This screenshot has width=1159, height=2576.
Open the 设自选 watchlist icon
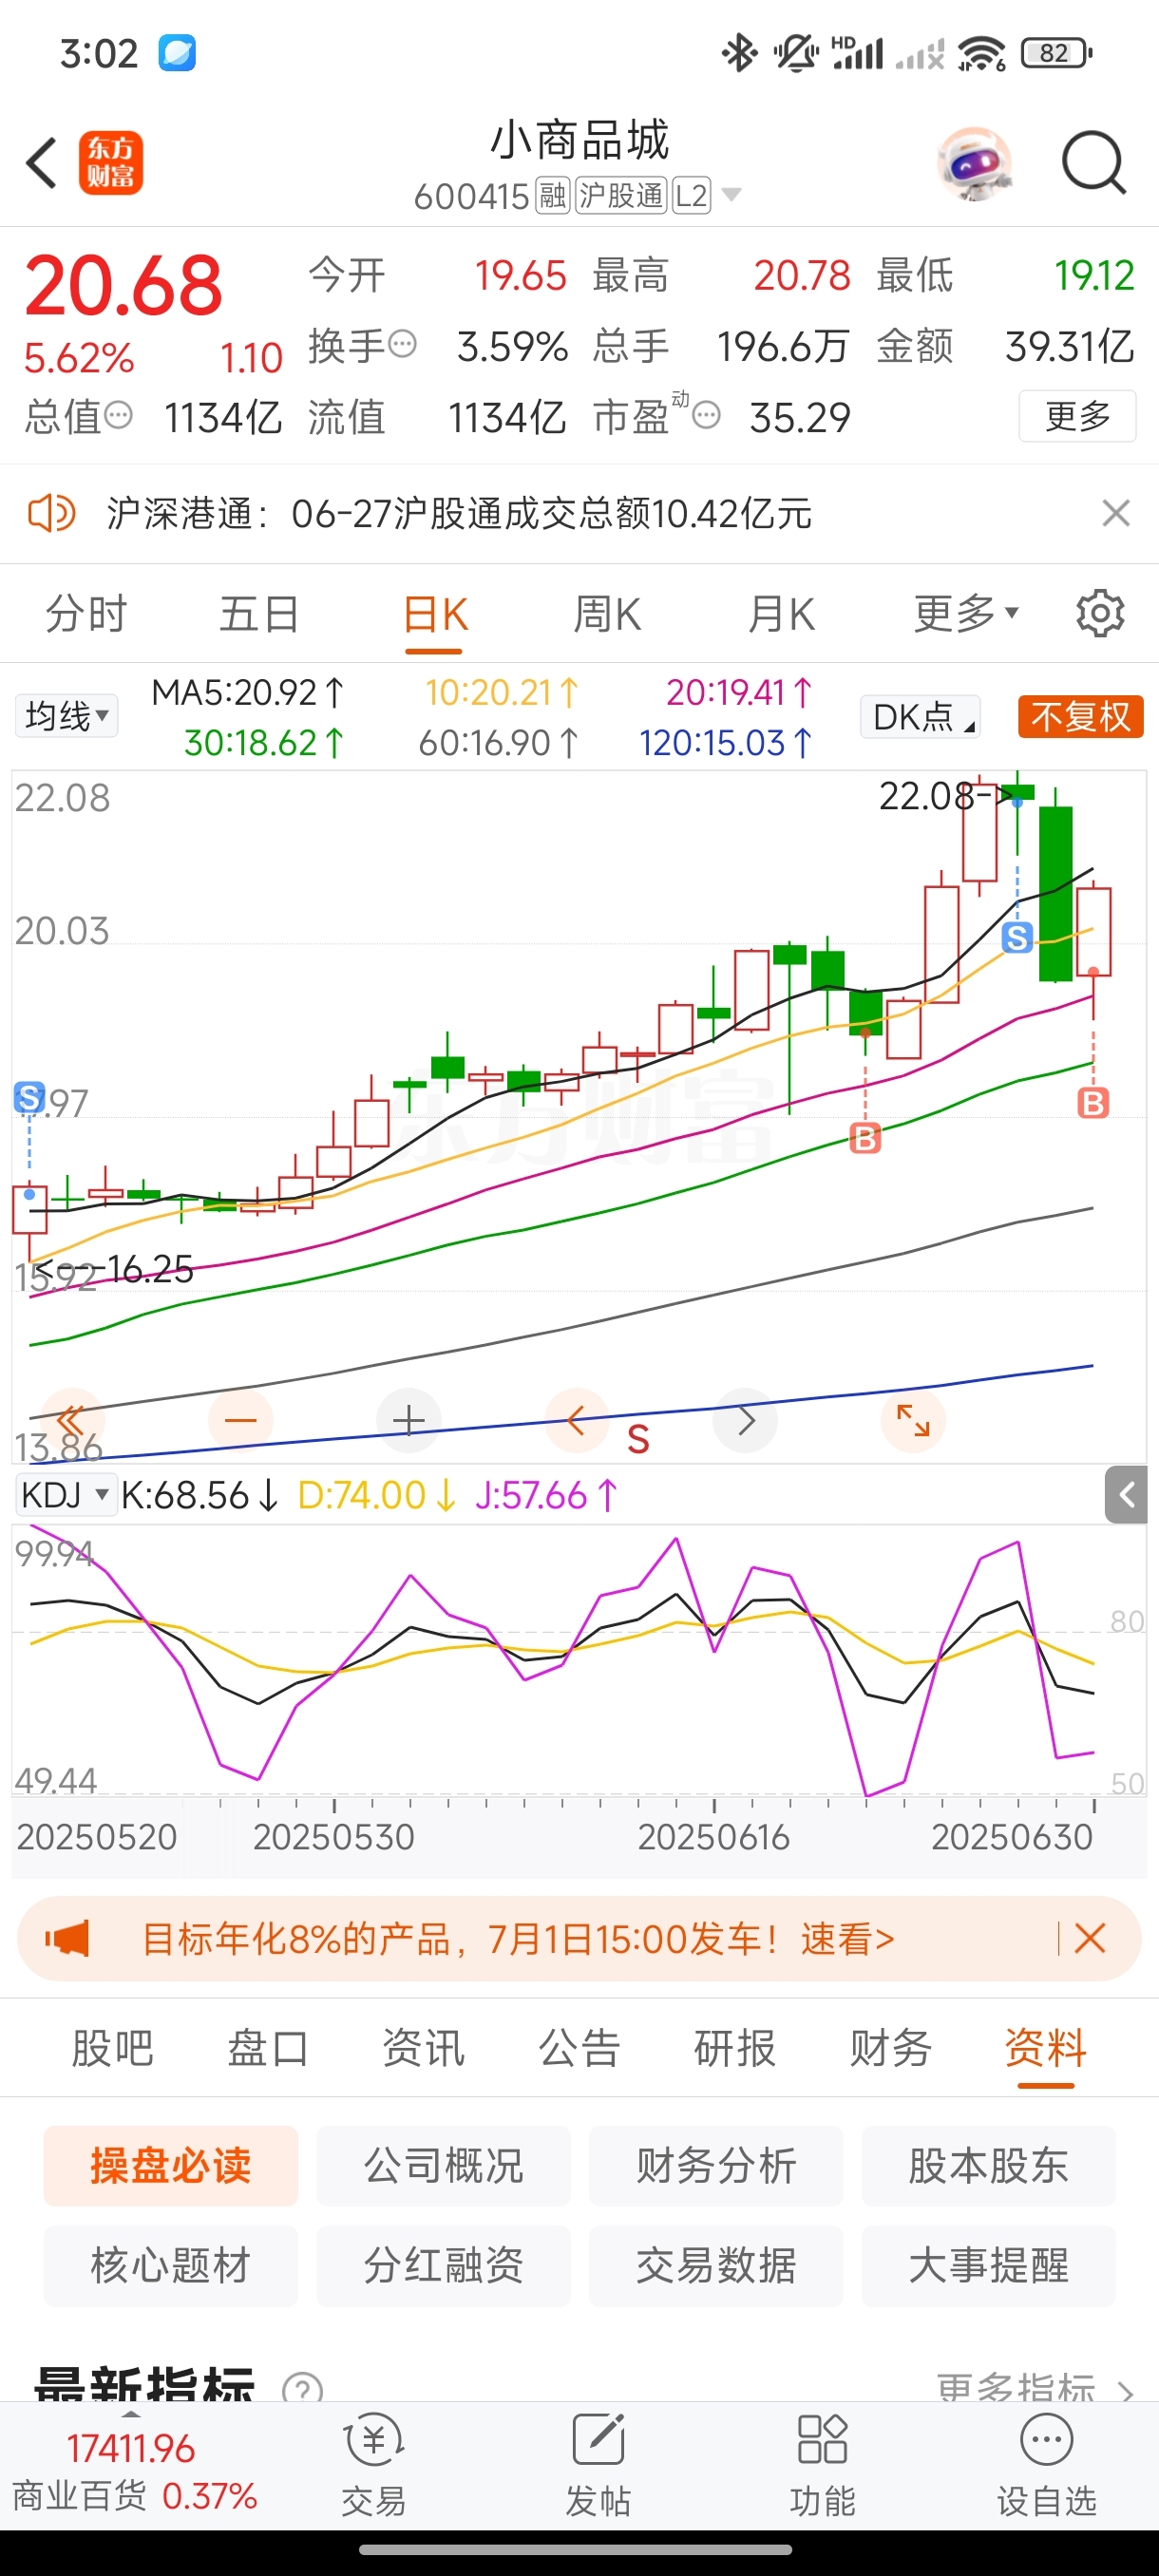(x=1047, y=2465)
